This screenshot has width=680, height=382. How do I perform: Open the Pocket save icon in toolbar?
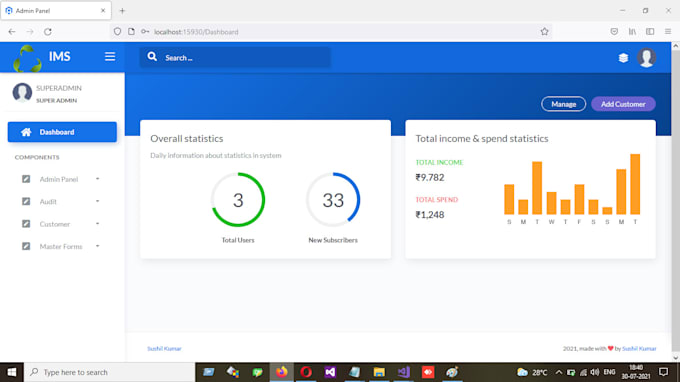[614, 31]
